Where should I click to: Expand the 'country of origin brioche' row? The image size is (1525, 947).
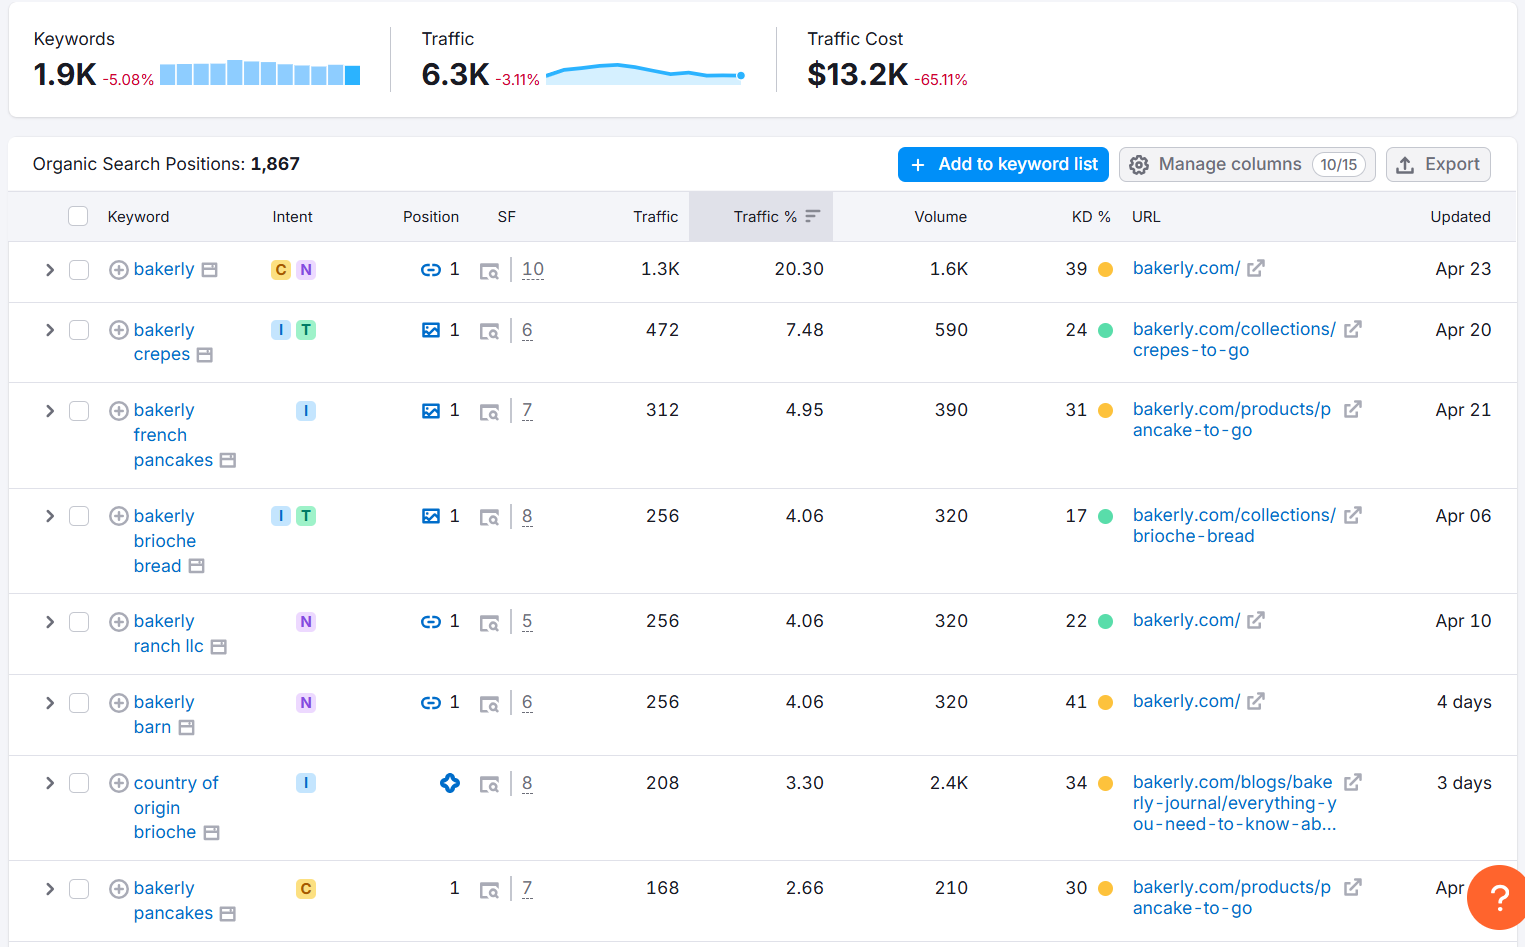tap(49, 783)
